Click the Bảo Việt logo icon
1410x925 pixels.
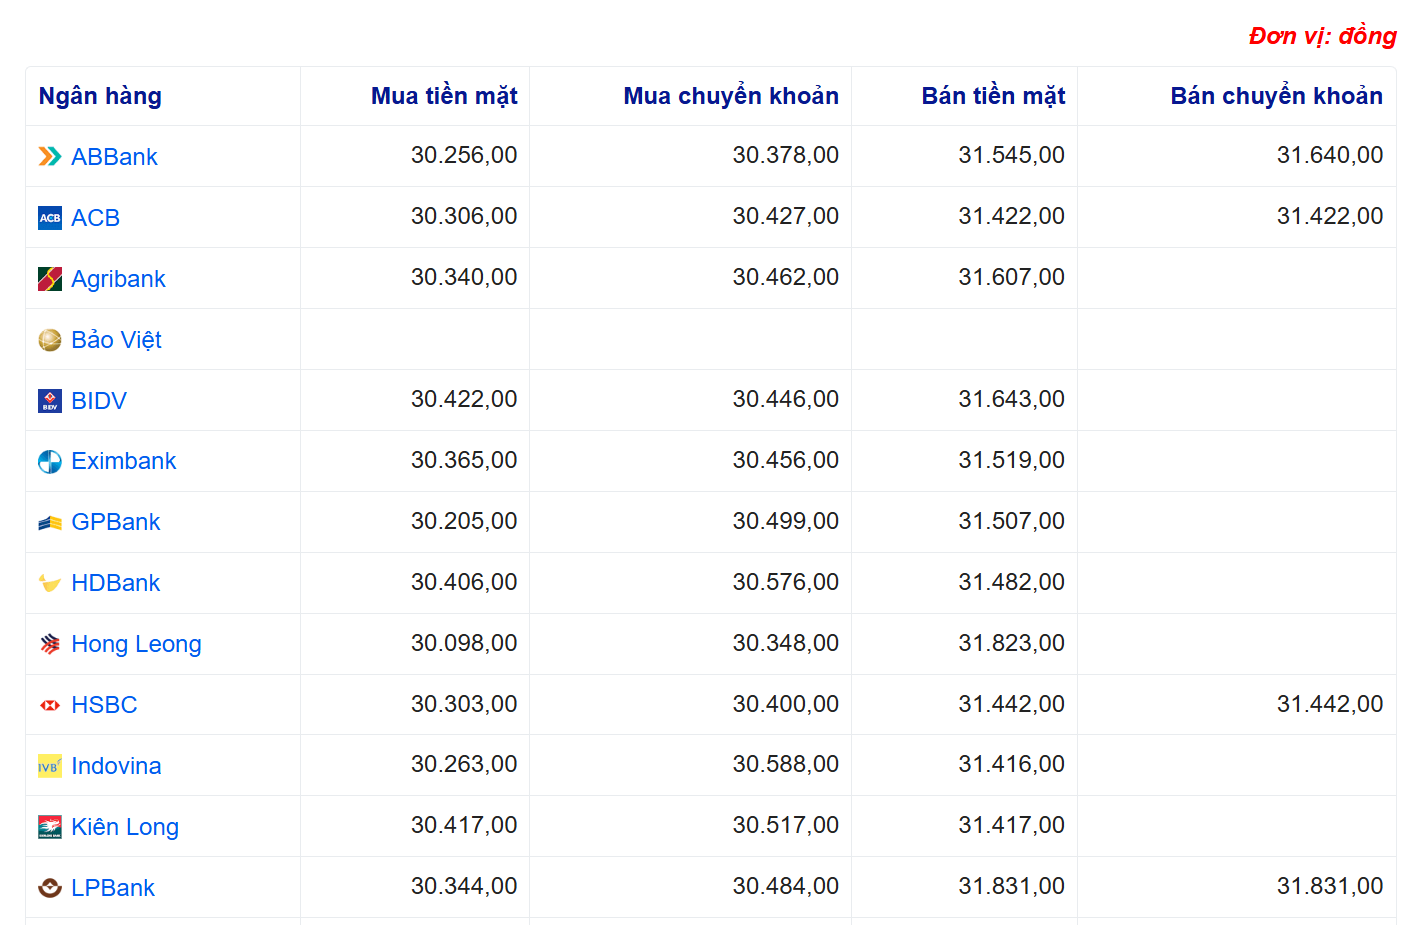(50, 340)
